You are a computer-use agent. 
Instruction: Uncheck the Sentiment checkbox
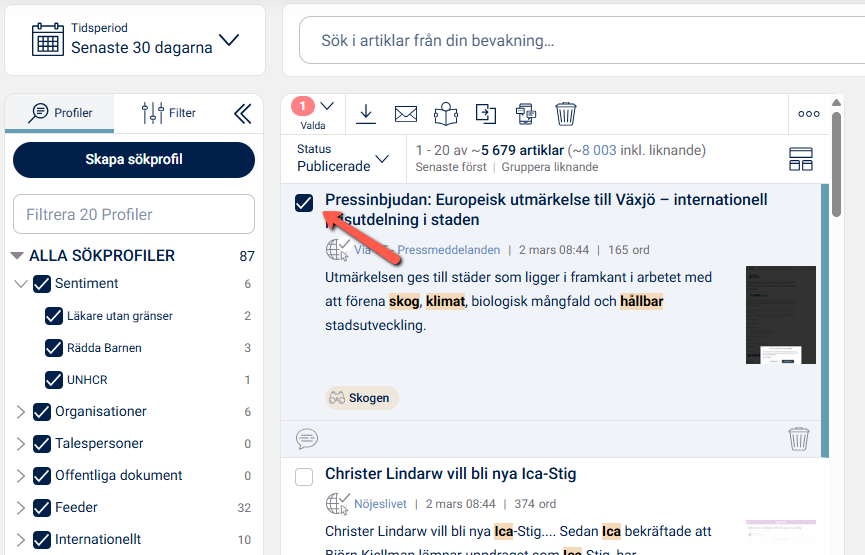(42, 284)
